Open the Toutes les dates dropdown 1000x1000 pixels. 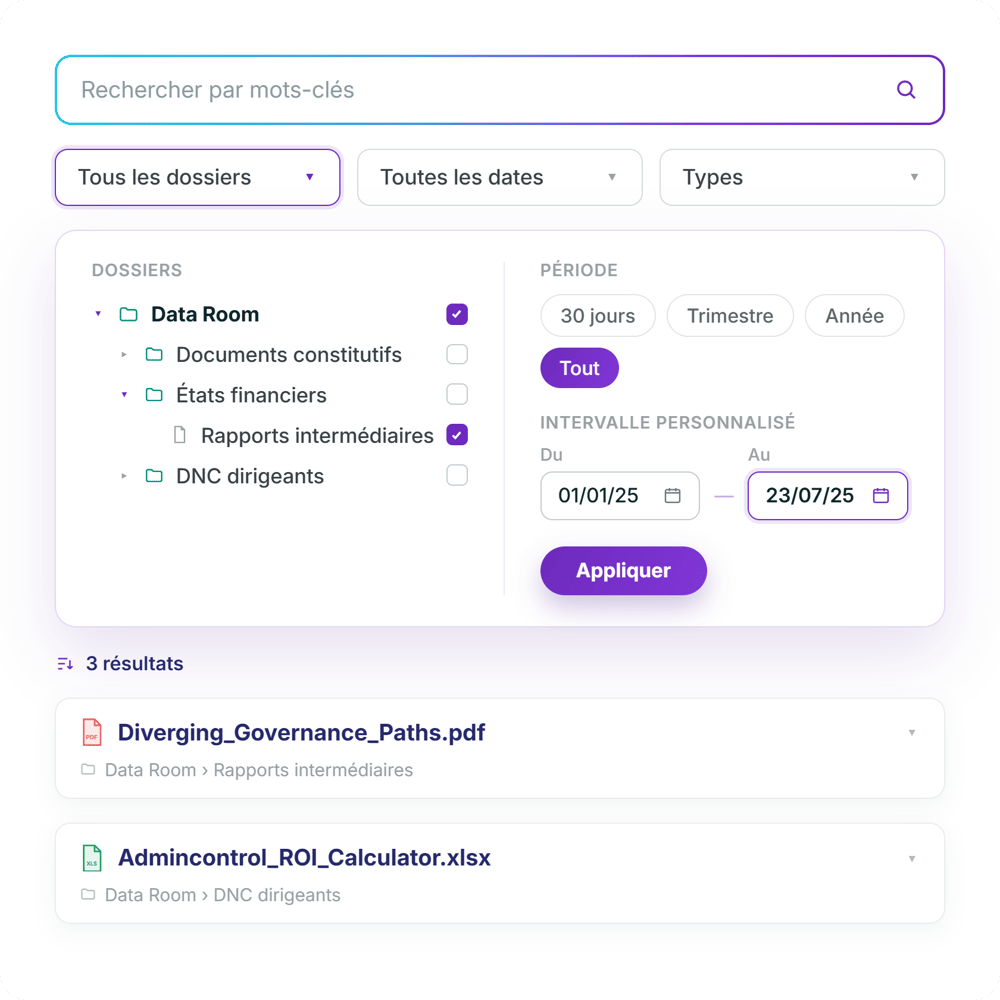(500, 177)
